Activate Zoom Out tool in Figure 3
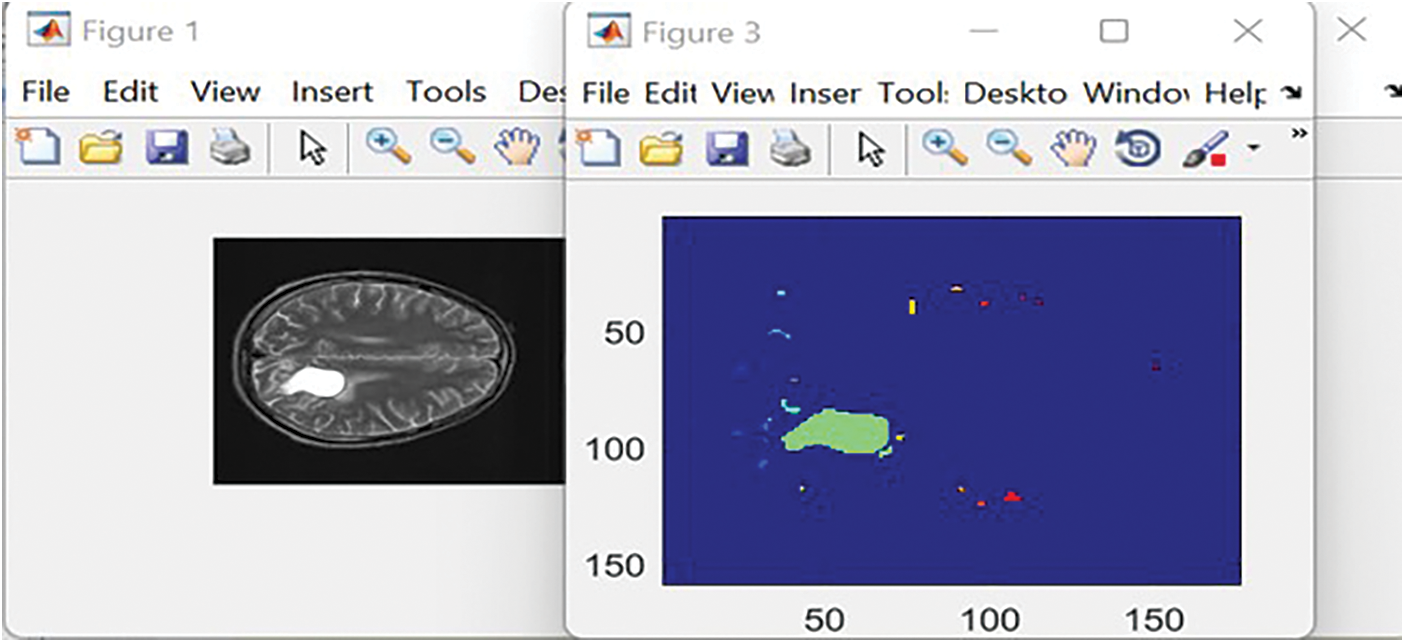This screenshot has height=643, width=1405. tap(1009, 149)
